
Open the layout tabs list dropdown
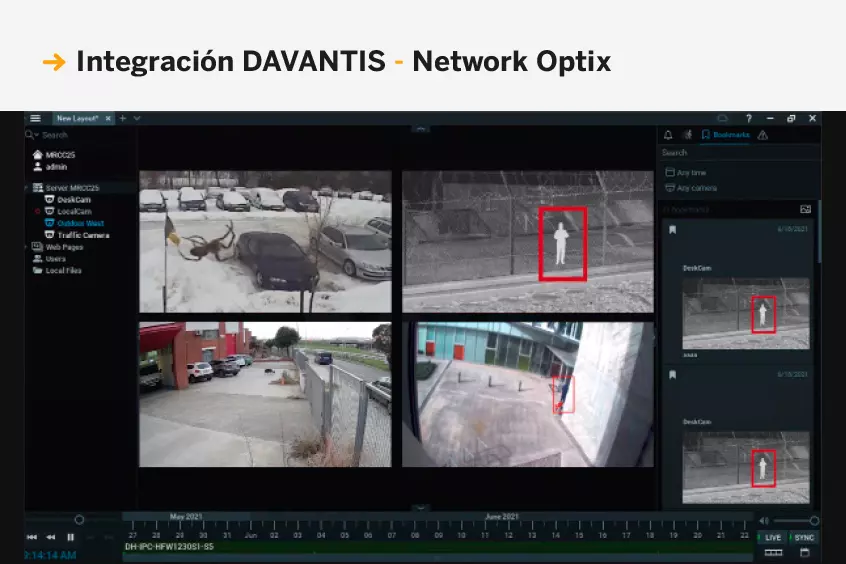click(137, 118)
